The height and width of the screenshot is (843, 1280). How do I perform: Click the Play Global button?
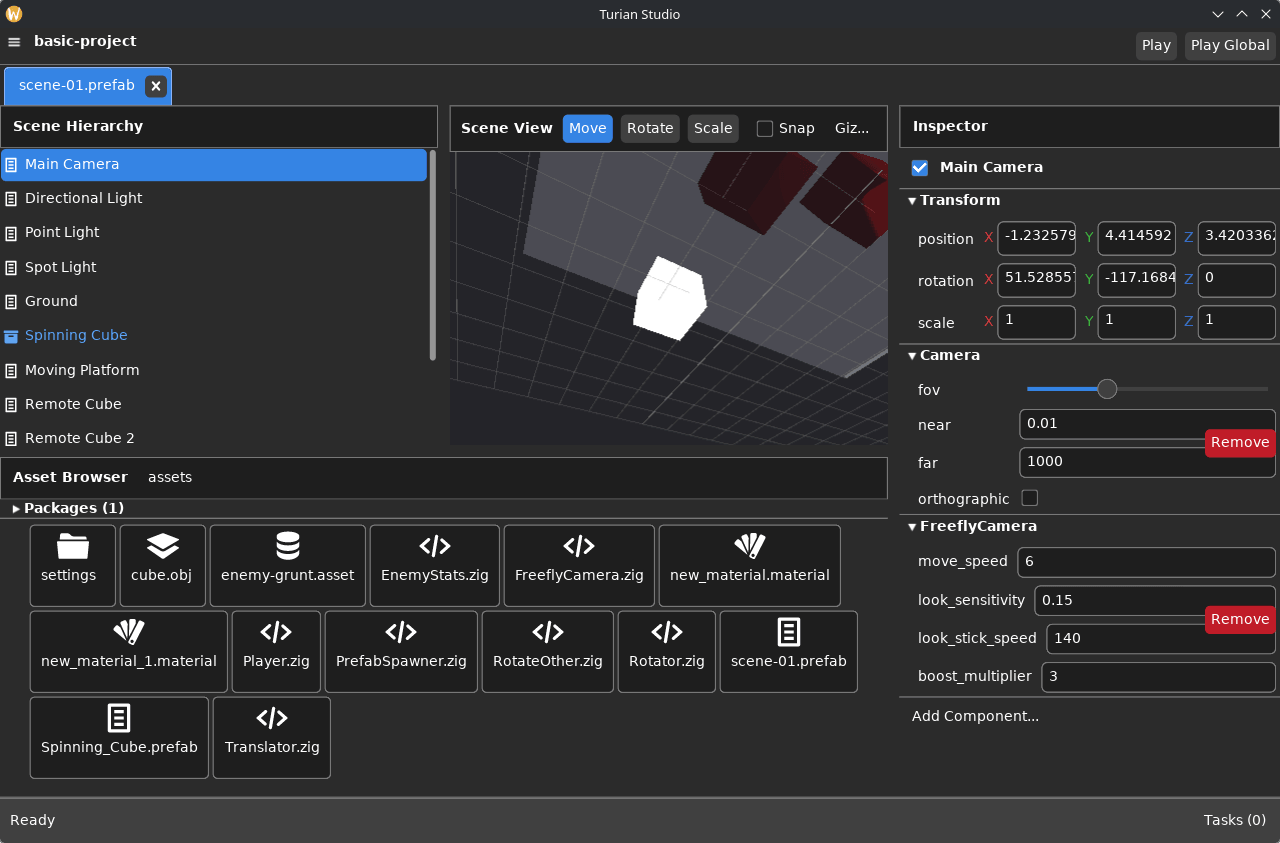[1230, 45]
